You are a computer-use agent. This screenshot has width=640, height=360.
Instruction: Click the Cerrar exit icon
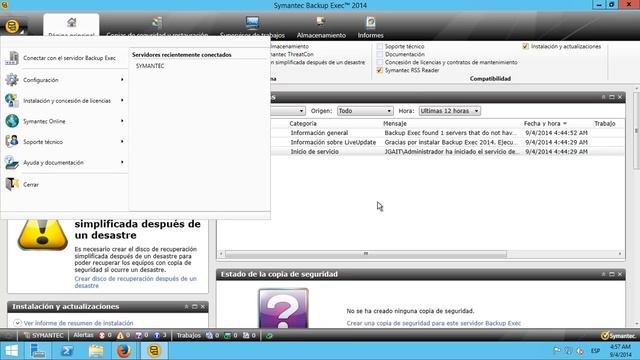coord(12,184)
